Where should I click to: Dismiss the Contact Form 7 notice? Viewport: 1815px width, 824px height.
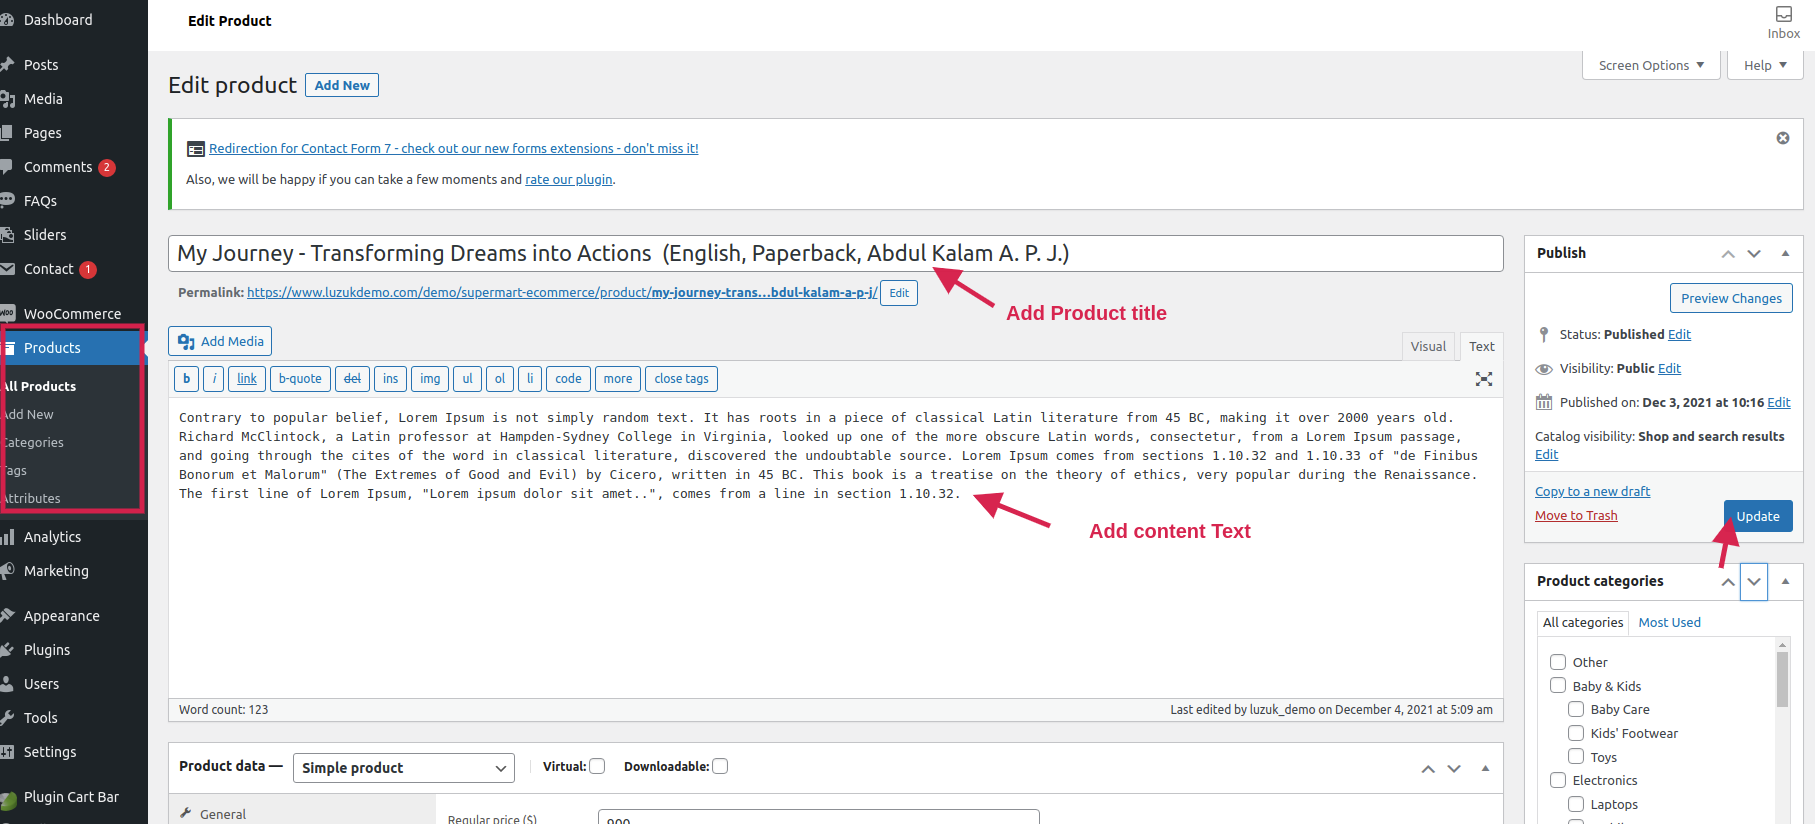[1782, 138]
